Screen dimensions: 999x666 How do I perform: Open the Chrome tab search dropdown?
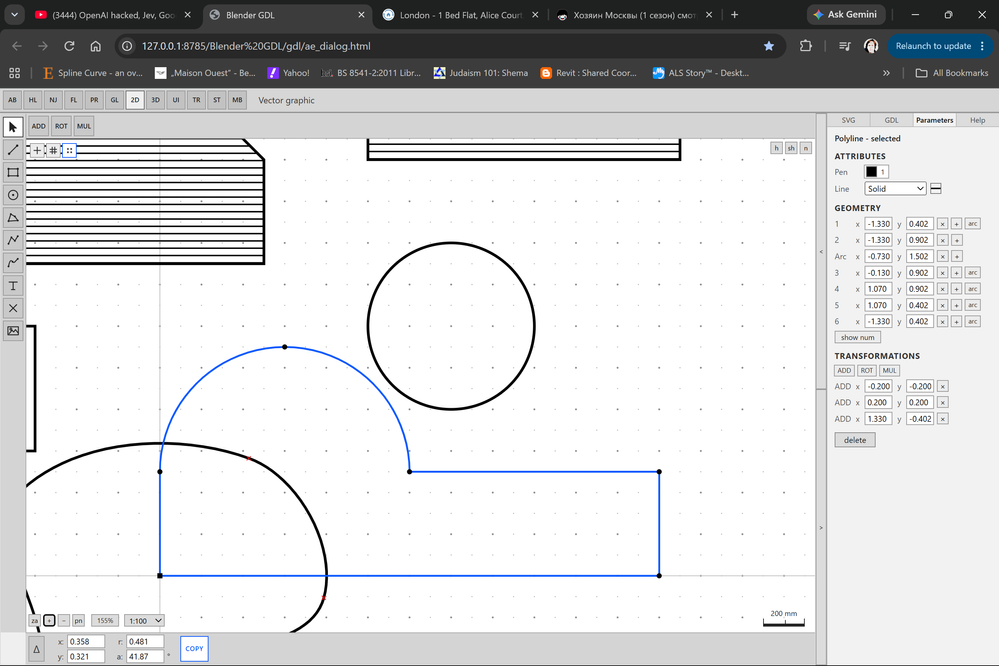click(x=14, y=15)
